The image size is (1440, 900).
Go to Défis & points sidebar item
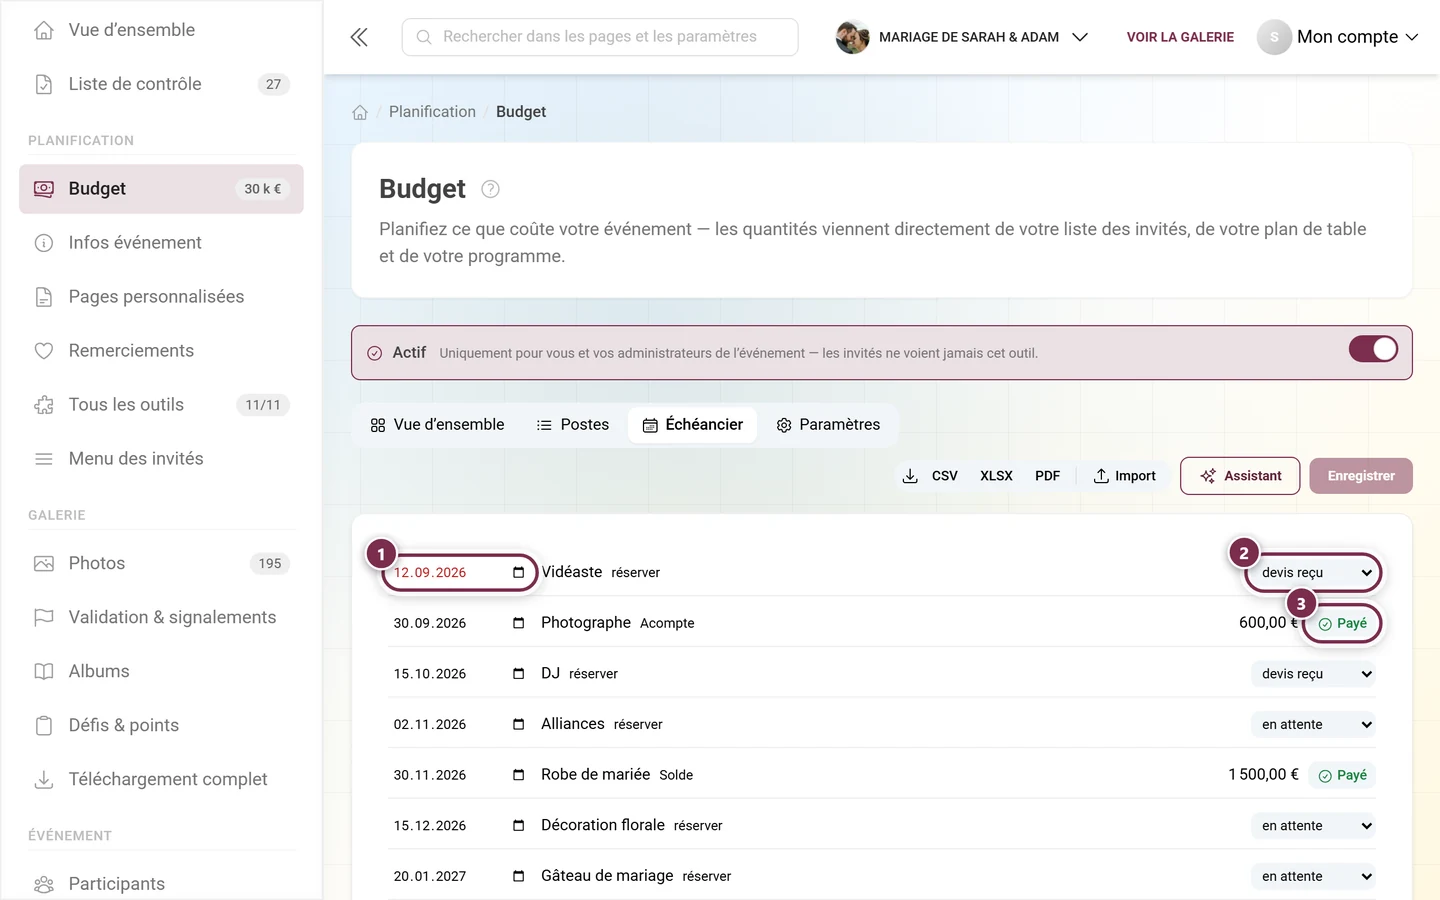[x=161, y=725]
